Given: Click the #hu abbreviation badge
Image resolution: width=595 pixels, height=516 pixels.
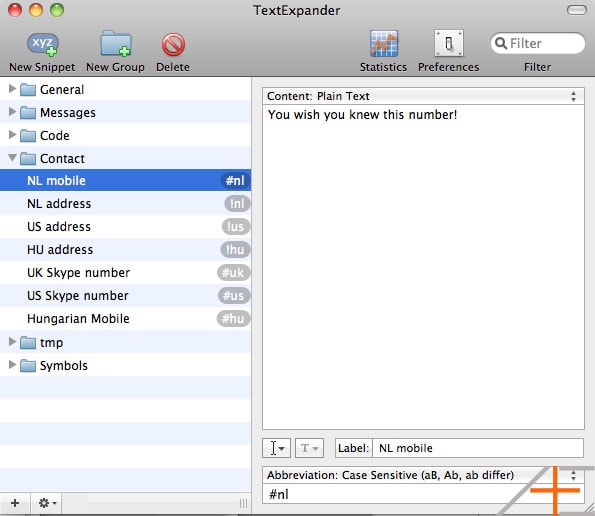Looking at the screenshot, I should pos(233,319).
